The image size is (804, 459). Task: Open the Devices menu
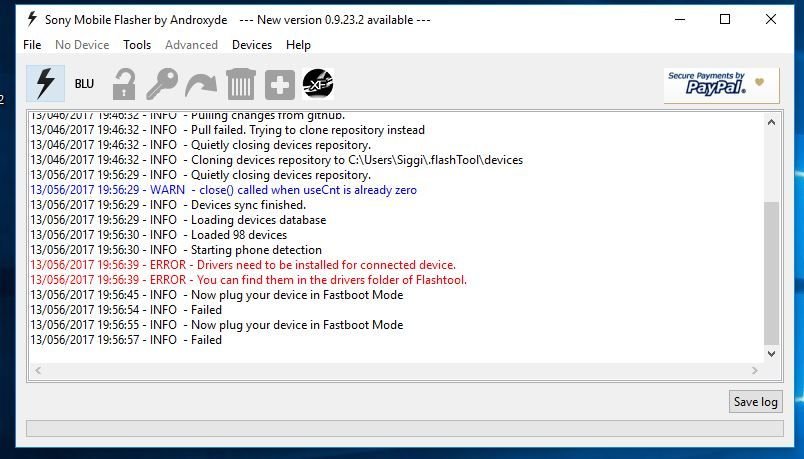252,45
